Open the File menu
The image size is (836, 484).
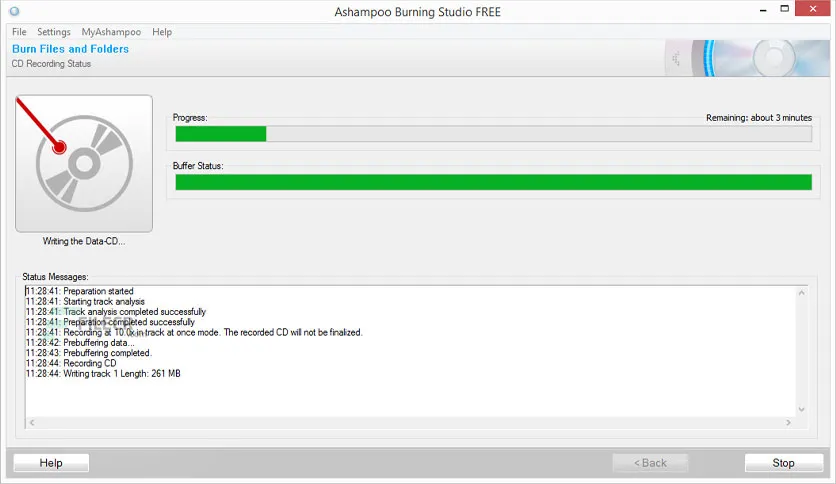(x=19, y=32)
